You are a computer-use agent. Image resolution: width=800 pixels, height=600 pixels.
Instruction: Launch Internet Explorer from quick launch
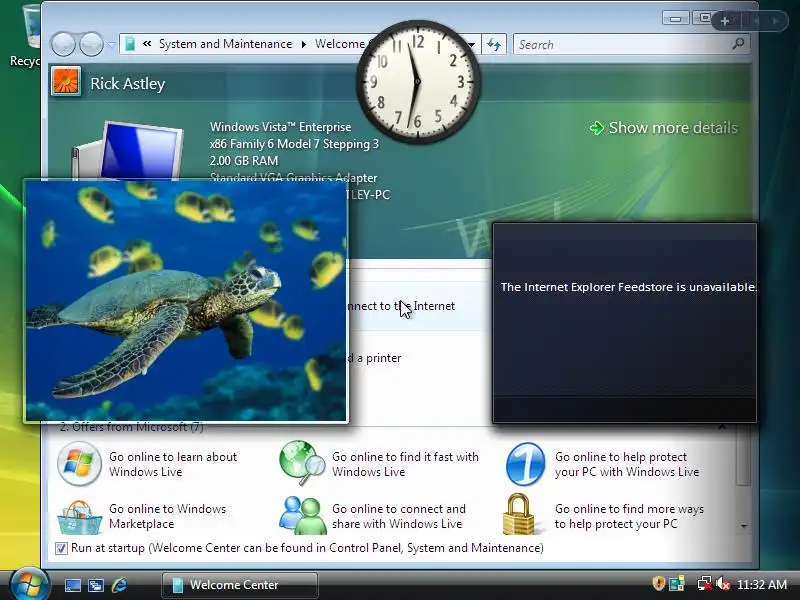click(119, 585)
